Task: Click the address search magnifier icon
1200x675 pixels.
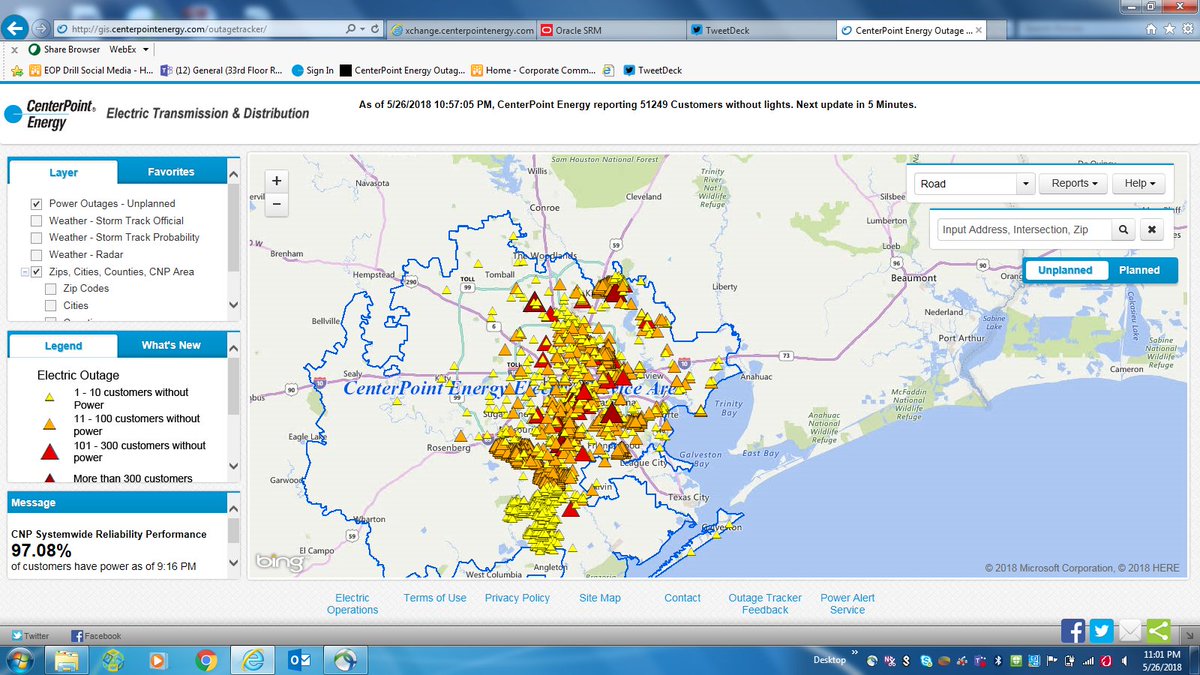Action: [1123, 230]
